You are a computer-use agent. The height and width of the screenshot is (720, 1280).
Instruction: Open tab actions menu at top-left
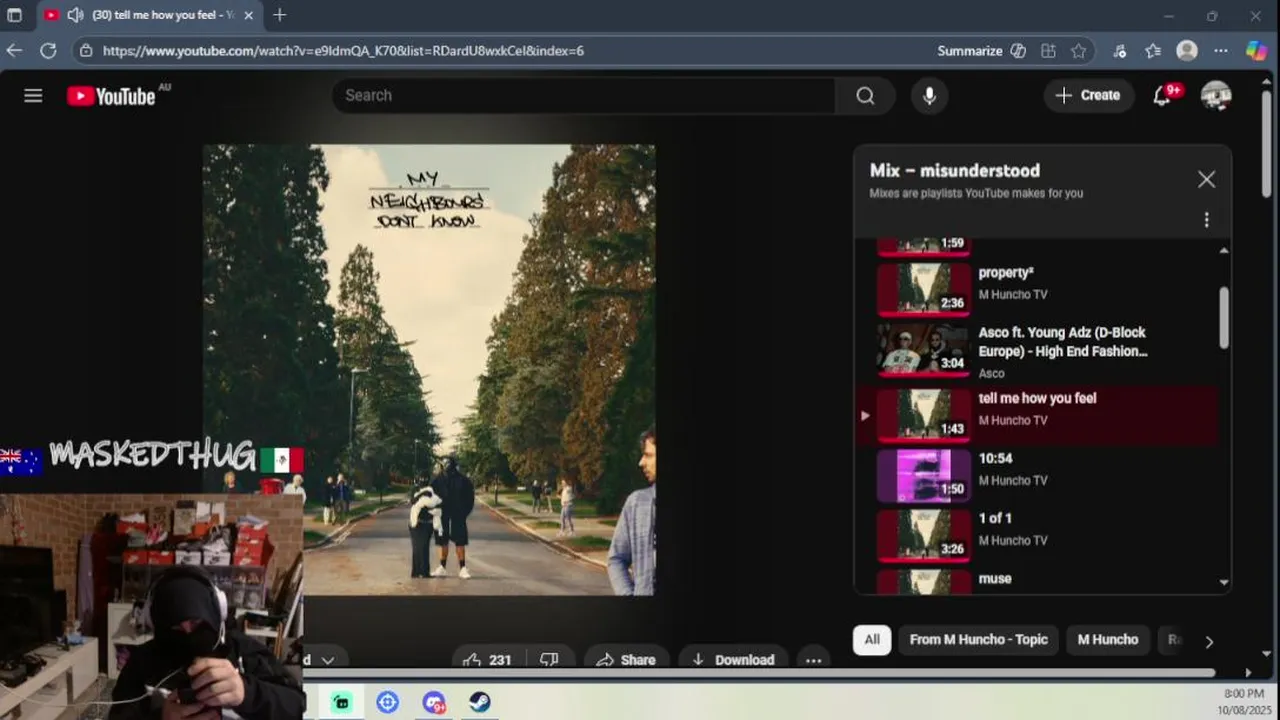[14, 15]
